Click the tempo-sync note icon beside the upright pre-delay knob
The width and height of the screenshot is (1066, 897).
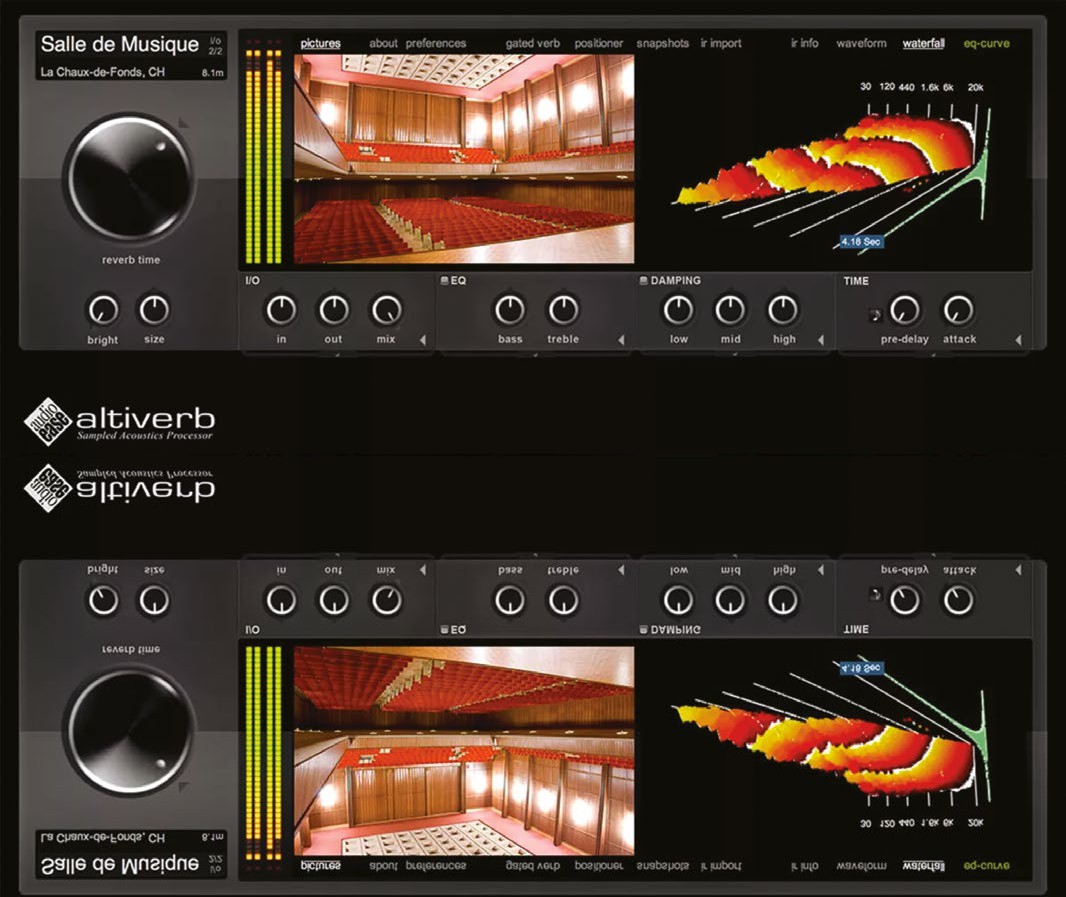876,314
